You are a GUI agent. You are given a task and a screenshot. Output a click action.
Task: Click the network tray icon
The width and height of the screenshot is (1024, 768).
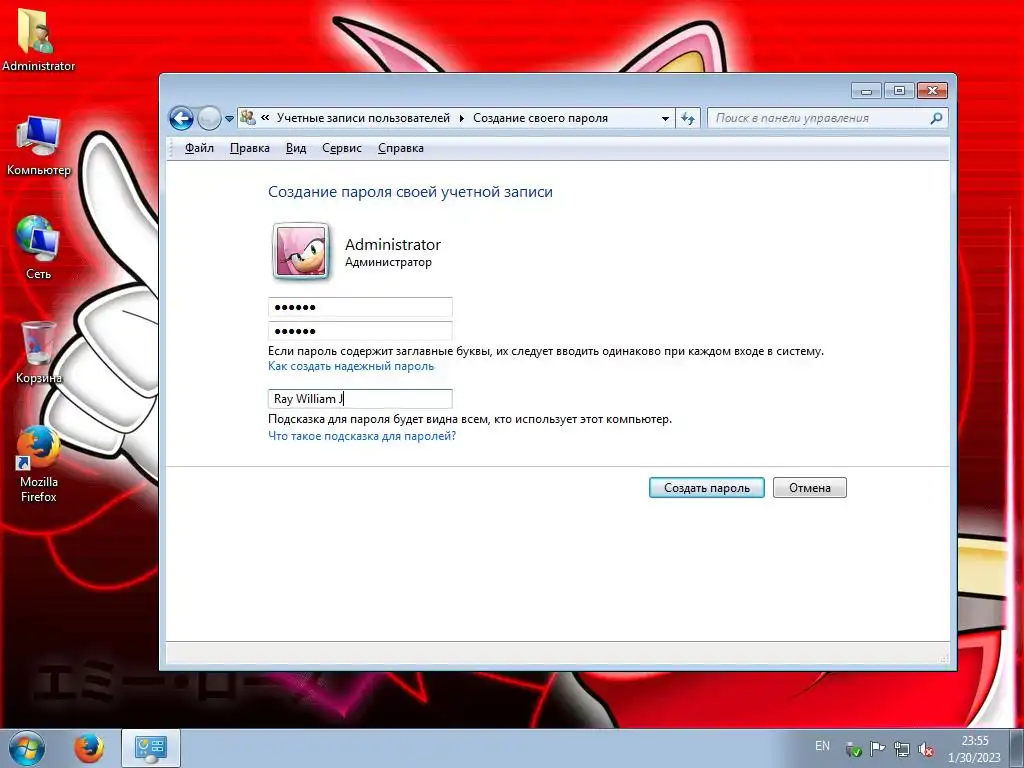tap(902, 749)
